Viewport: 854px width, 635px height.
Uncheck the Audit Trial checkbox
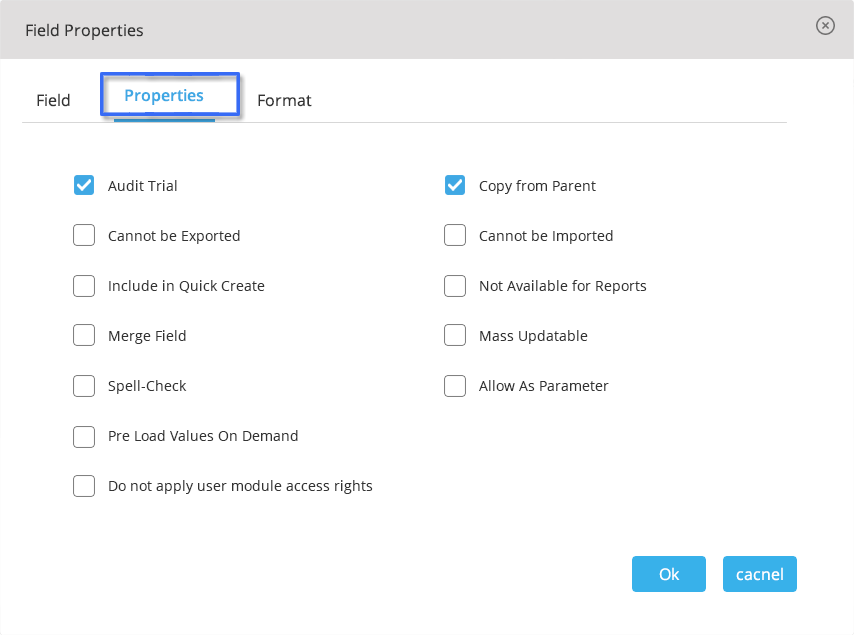pos(84,185)
